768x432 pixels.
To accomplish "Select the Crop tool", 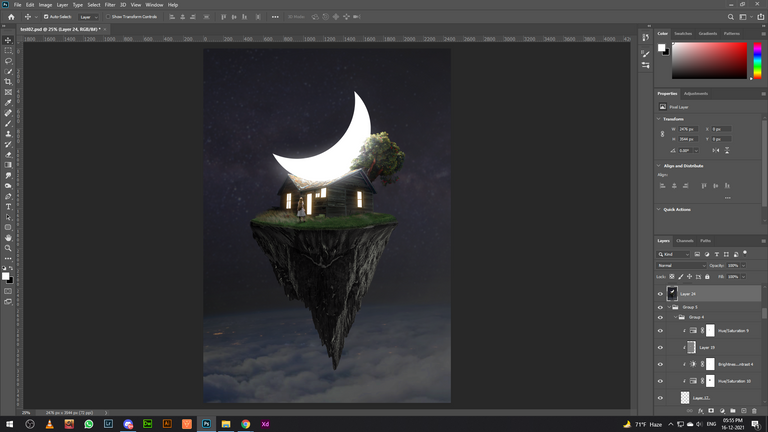I will click(x=8, y=82).
